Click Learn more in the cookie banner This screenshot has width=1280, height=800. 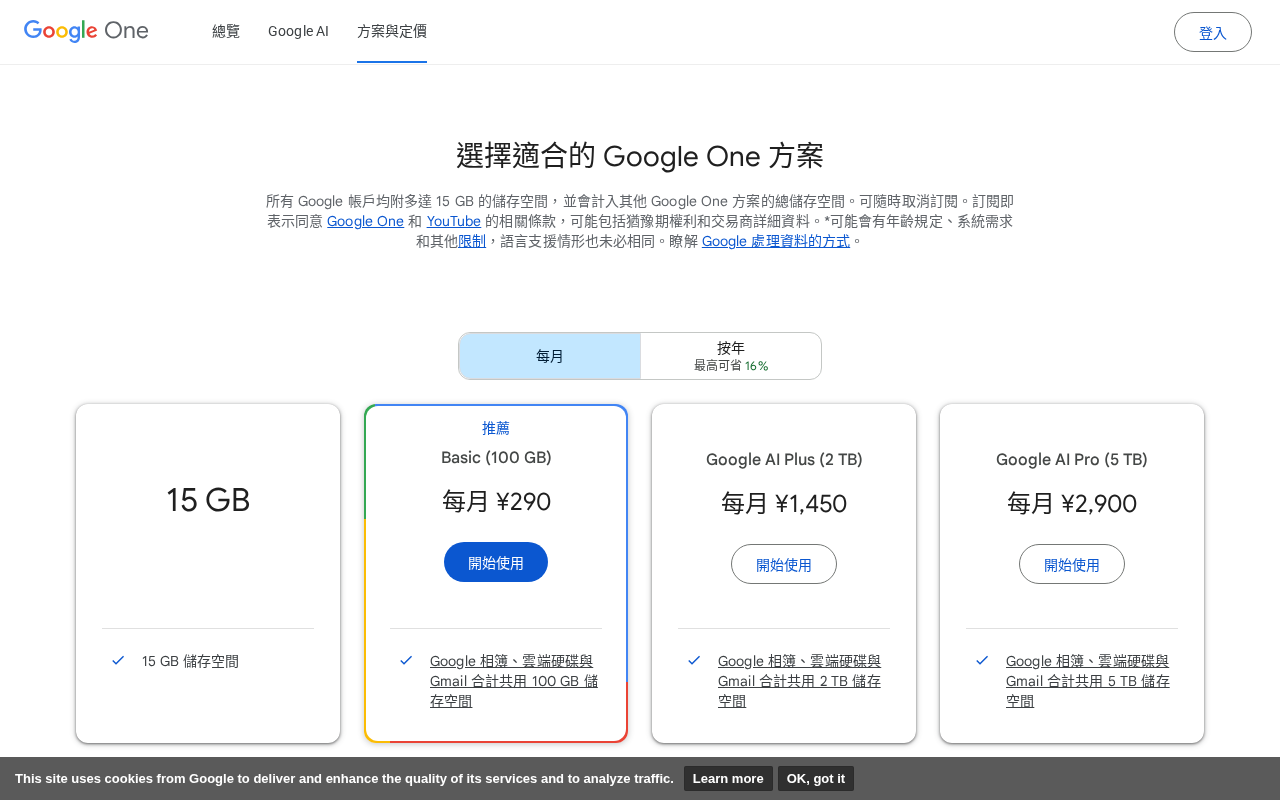point(728,778)
